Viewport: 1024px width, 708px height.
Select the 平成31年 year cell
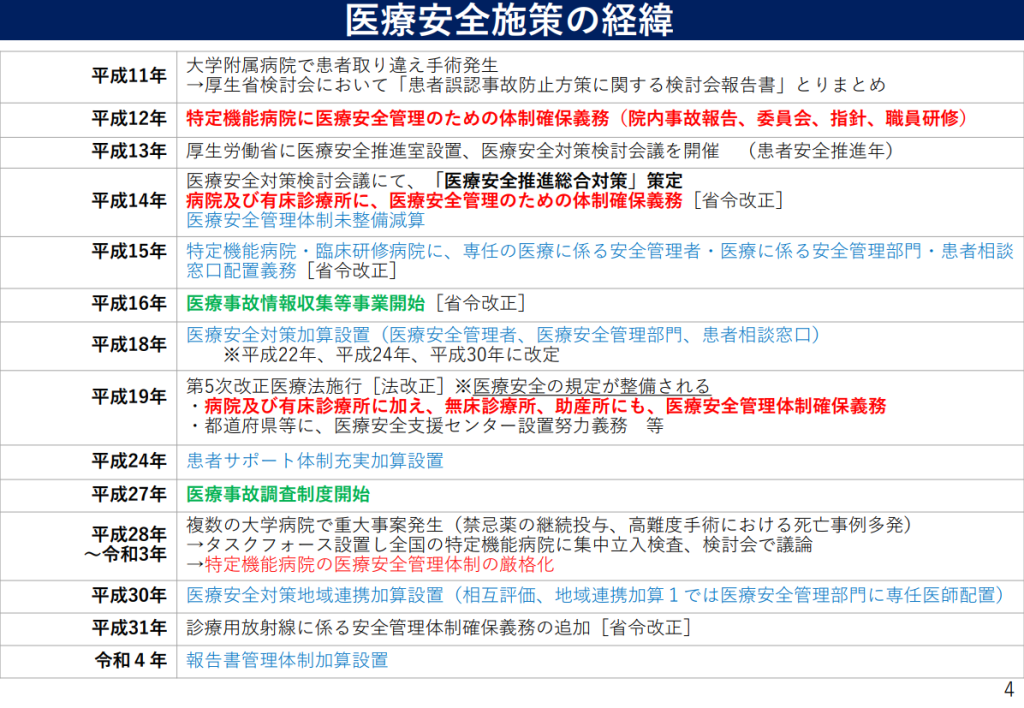pyautogui.click(x=88, y=628)
